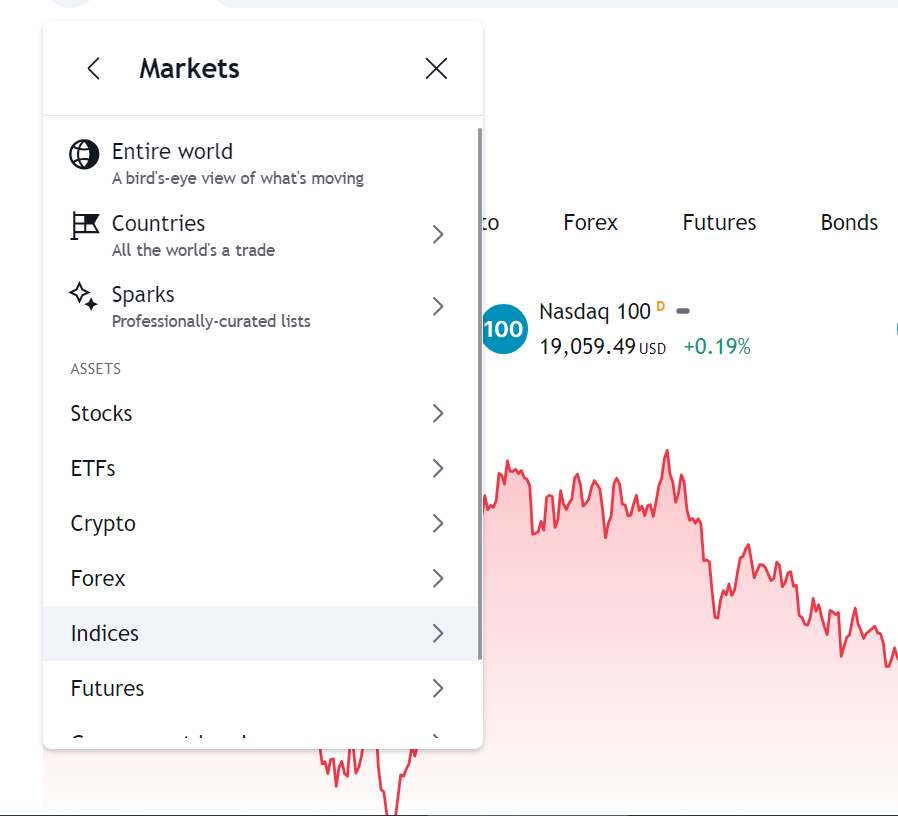Image resolution: width=898 pixels, height=816 pixels.
Task: Switch to the Futures tab on page
Action: click(x=719, y=222)
